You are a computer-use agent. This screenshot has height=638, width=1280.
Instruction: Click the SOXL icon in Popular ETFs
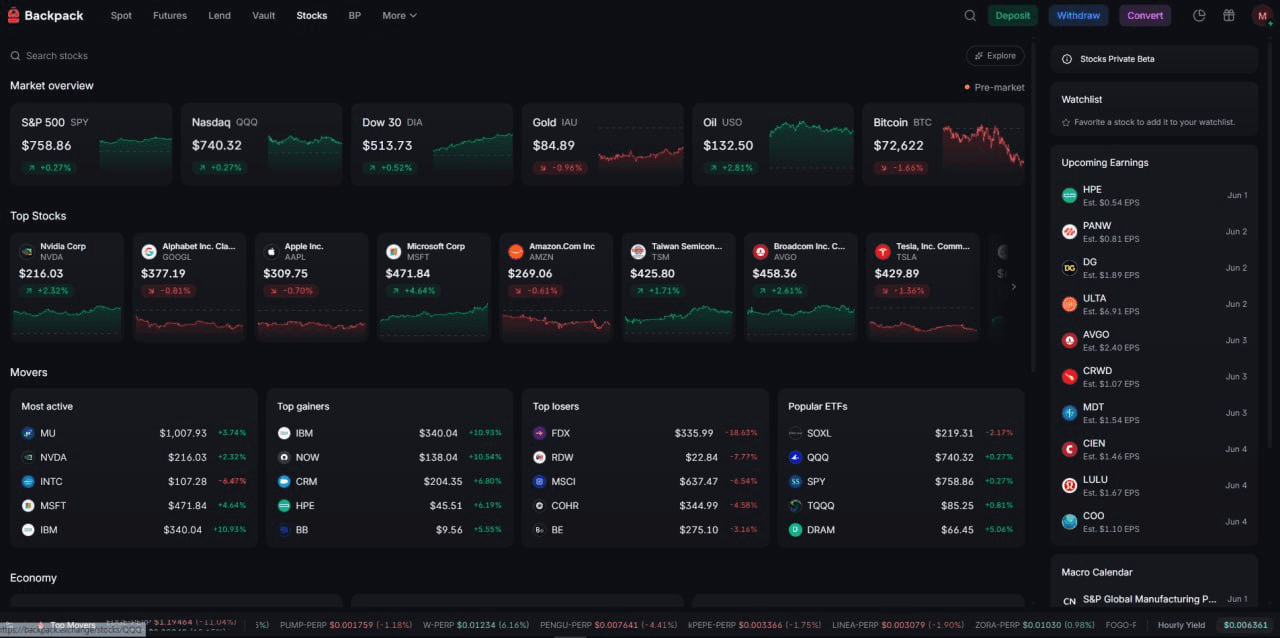coord(796,433)
